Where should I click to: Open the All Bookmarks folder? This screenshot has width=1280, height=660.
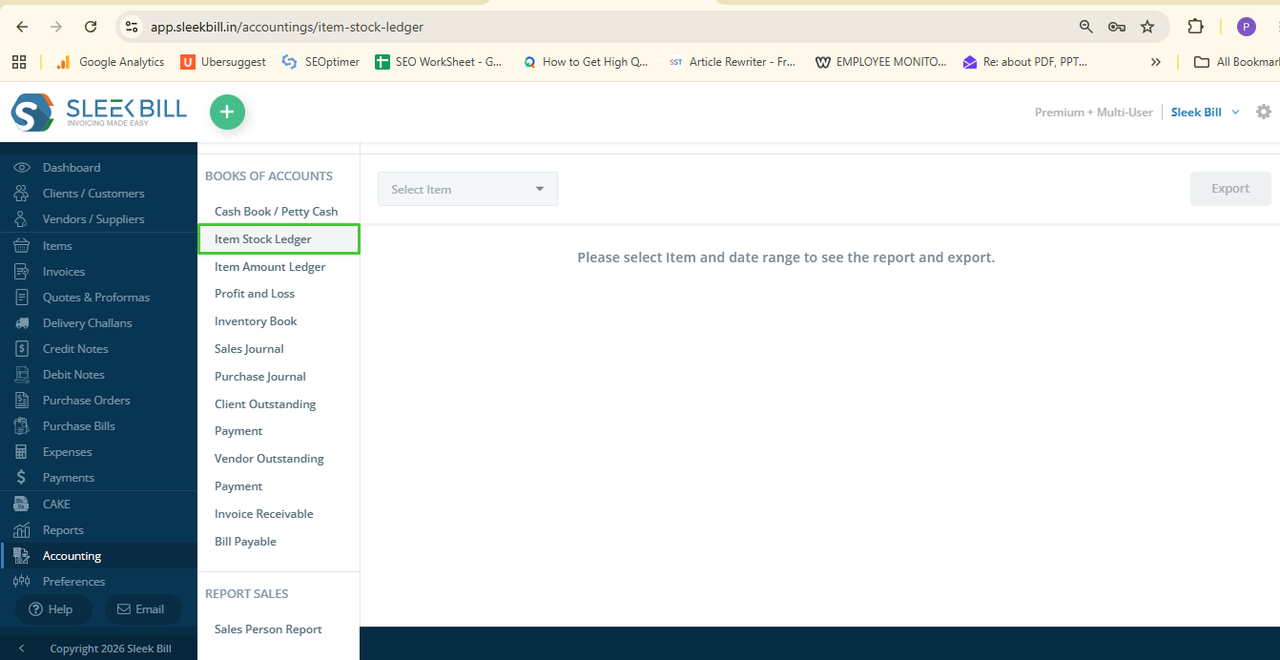point(1236,62)
